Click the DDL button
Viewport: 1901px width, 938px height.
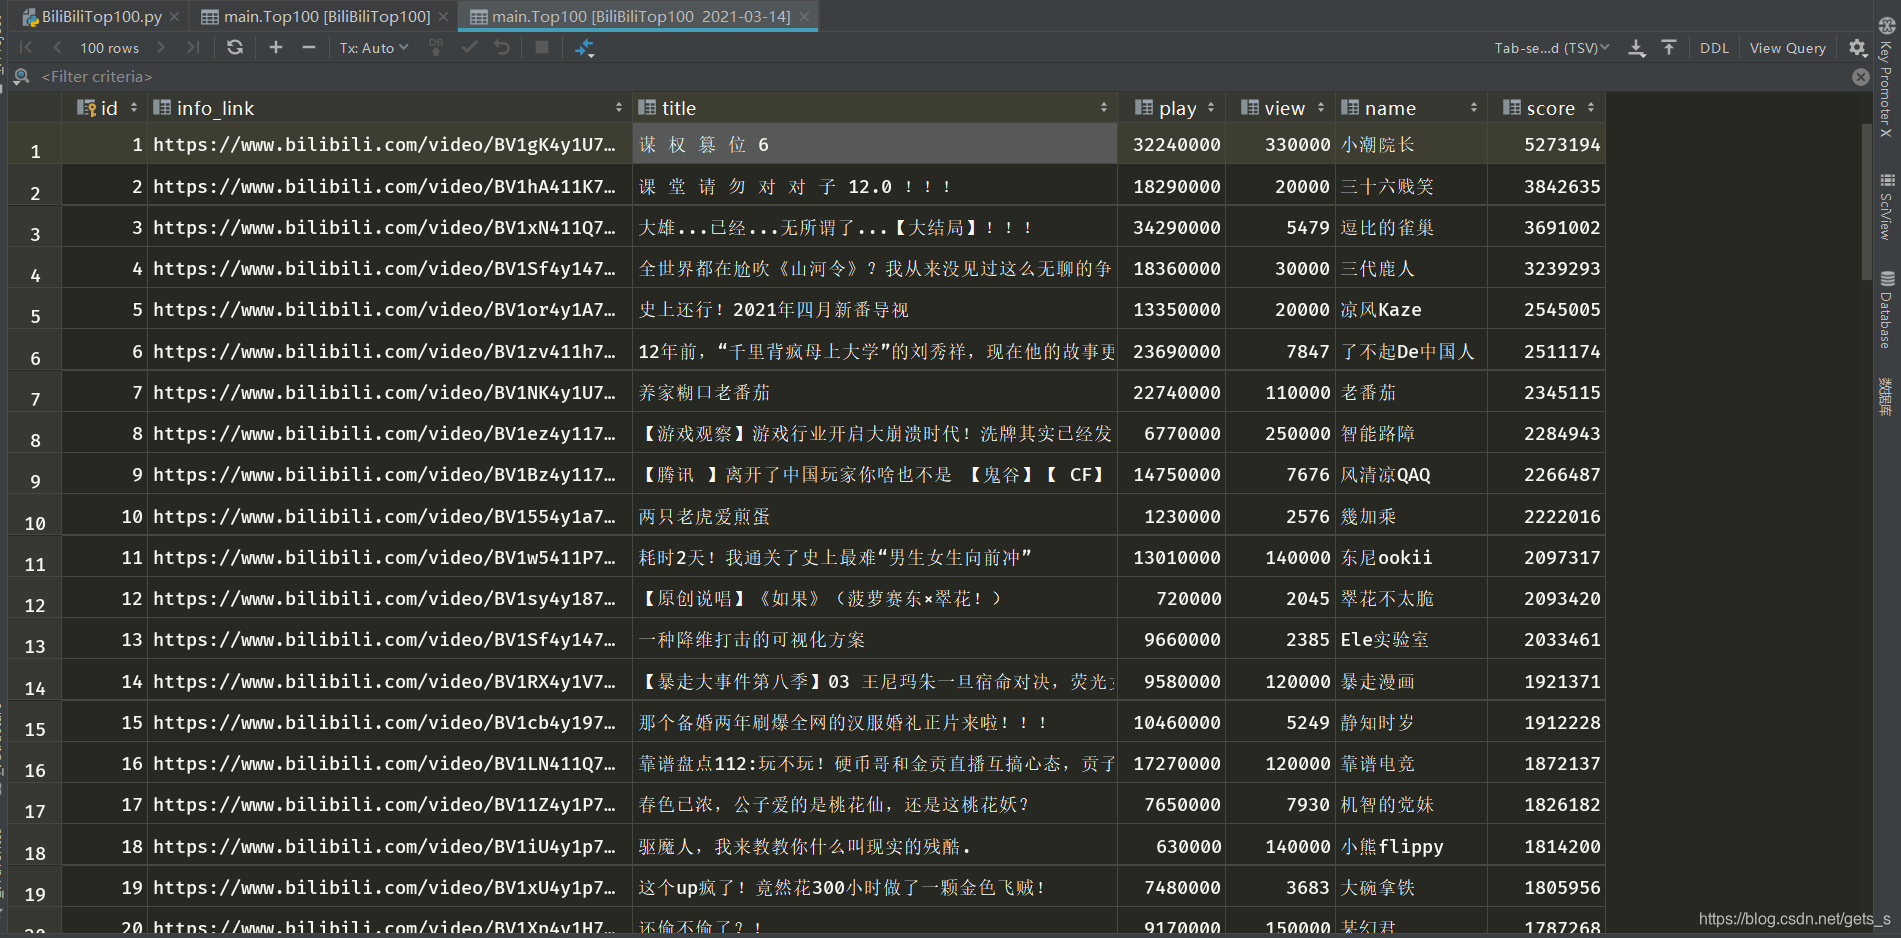click(1714, 47)
